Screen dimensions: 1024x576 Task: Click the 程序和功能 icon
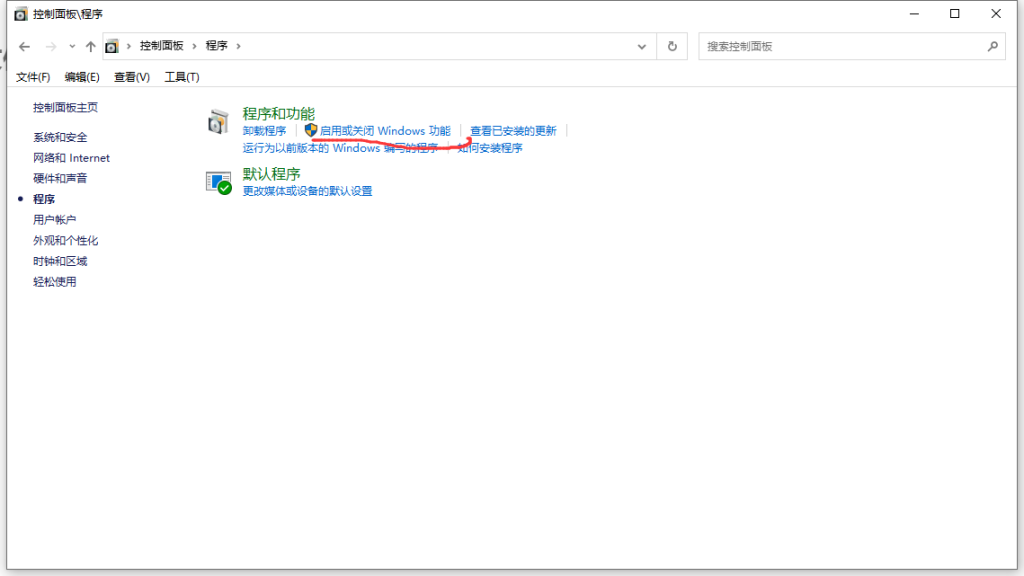(218, 122)
